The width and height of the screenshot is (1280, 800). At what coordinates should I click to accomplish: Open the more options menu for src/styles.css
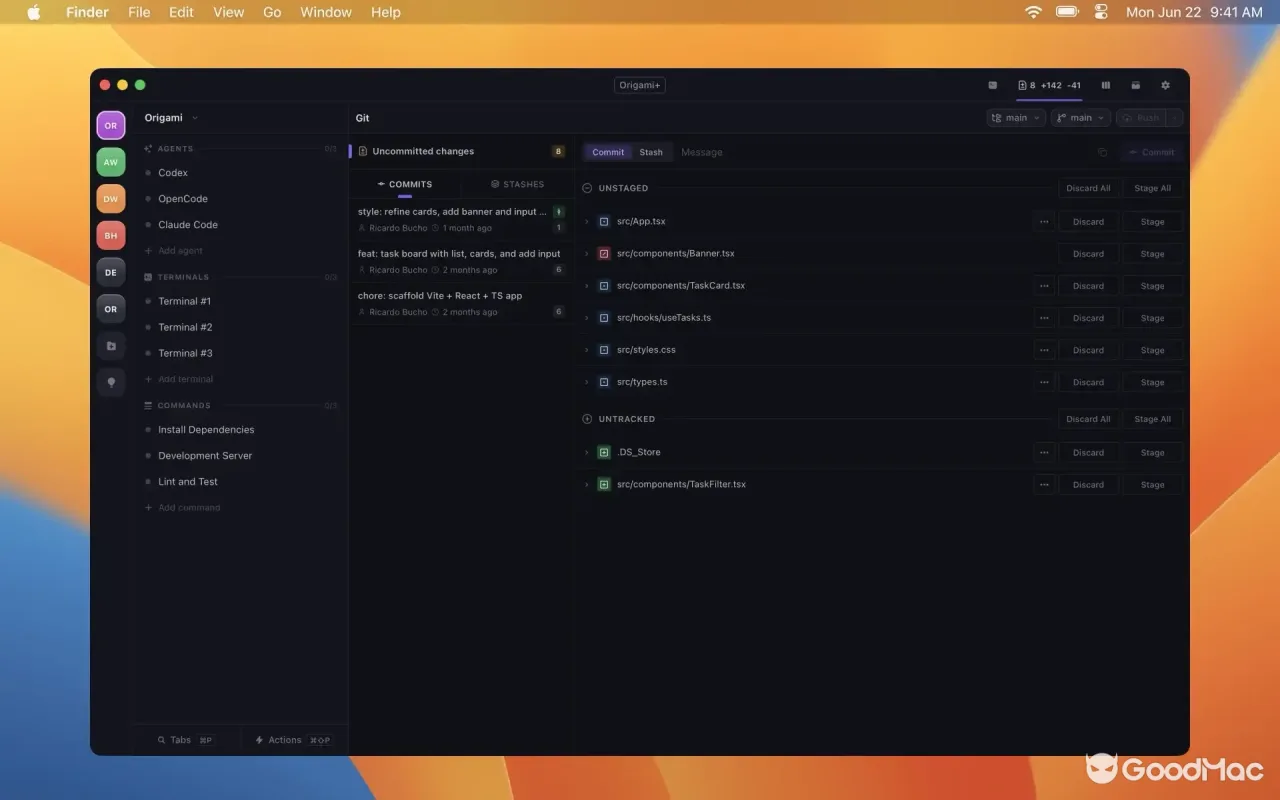click(x=1044, y=350)
